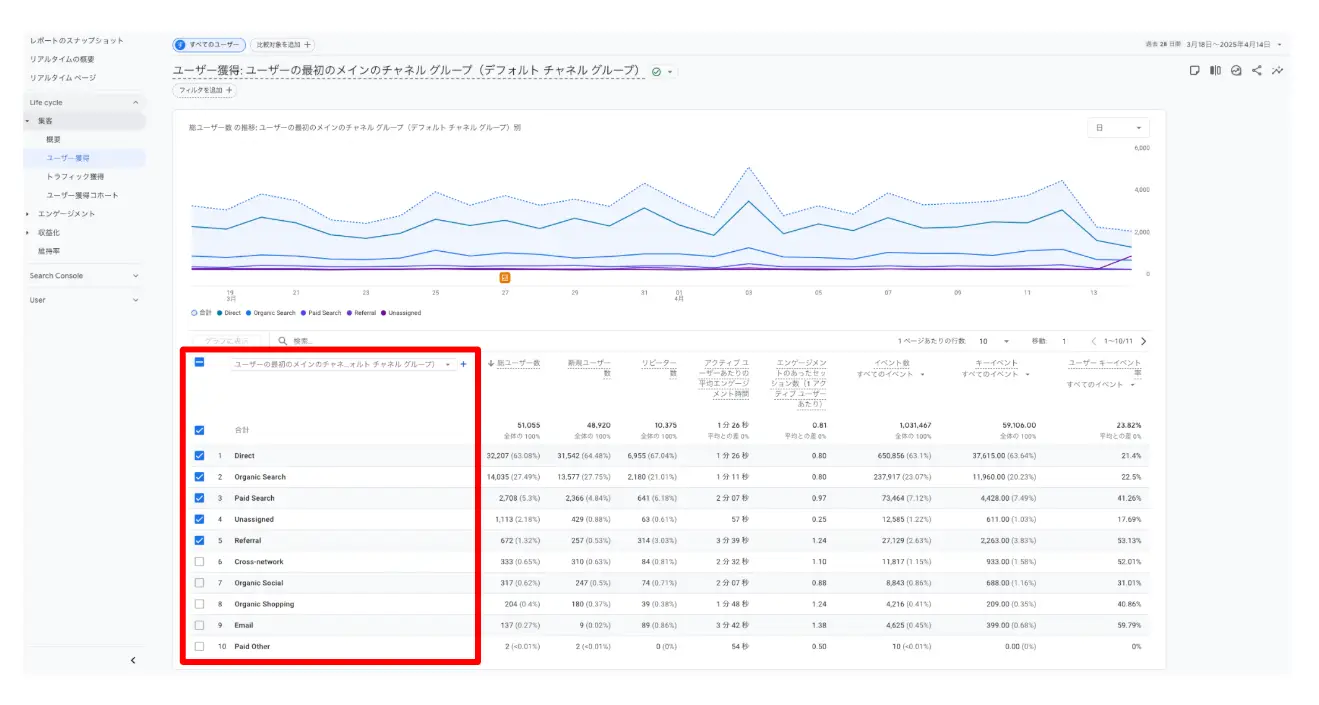Image resolution: width=1319 pixels, height=705 pixels.
Task: Go to previous table page arrow
Action: pos(1094,341)
